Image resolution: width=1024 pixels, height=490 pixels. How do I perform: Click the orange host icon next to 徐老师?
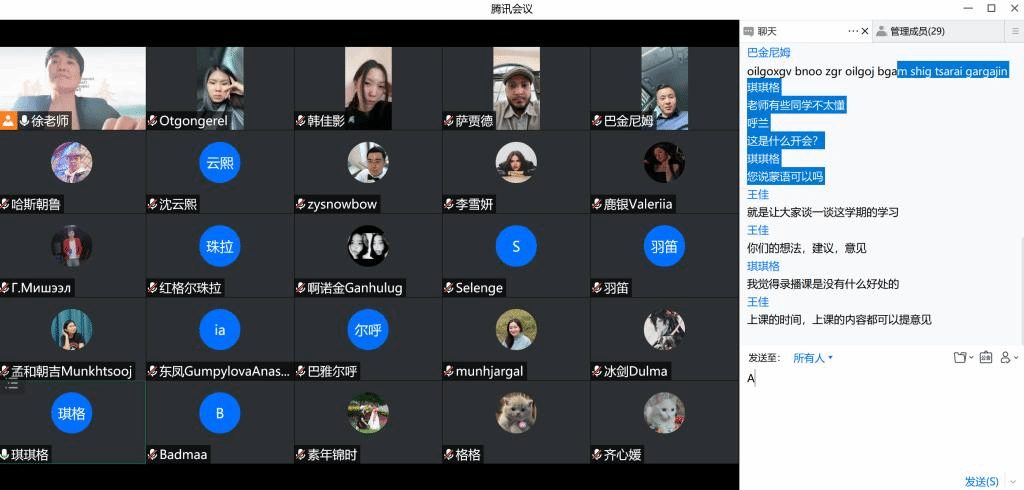8,121
